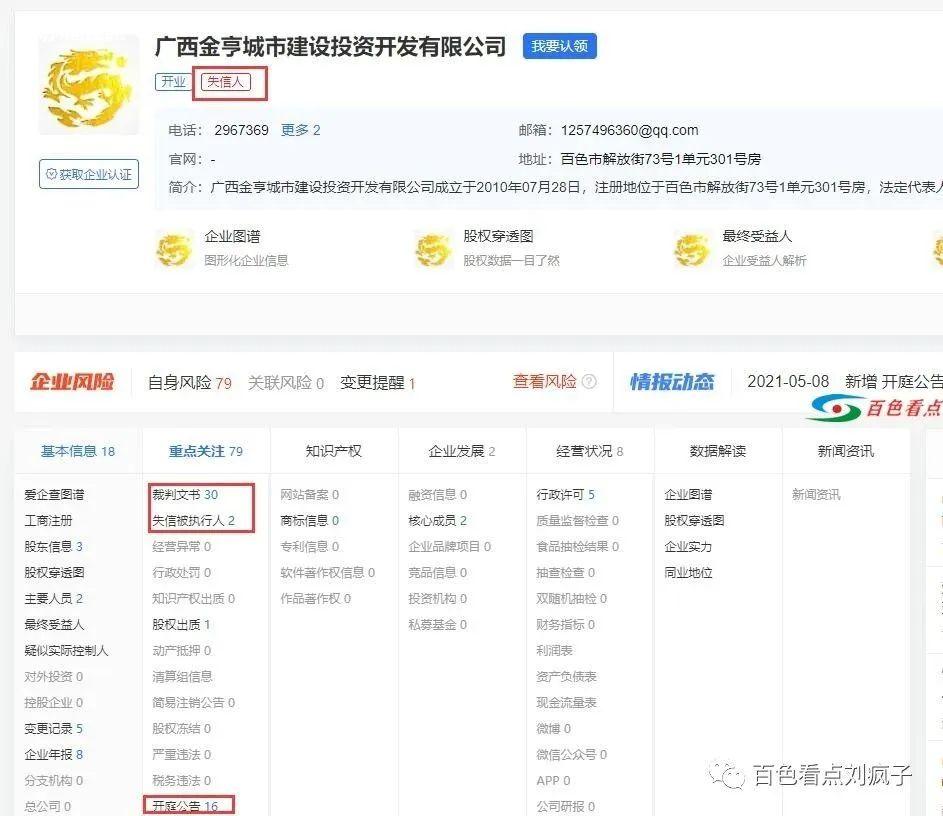Open 企业年报 8

pyautogui.click(x=54, y=755)
